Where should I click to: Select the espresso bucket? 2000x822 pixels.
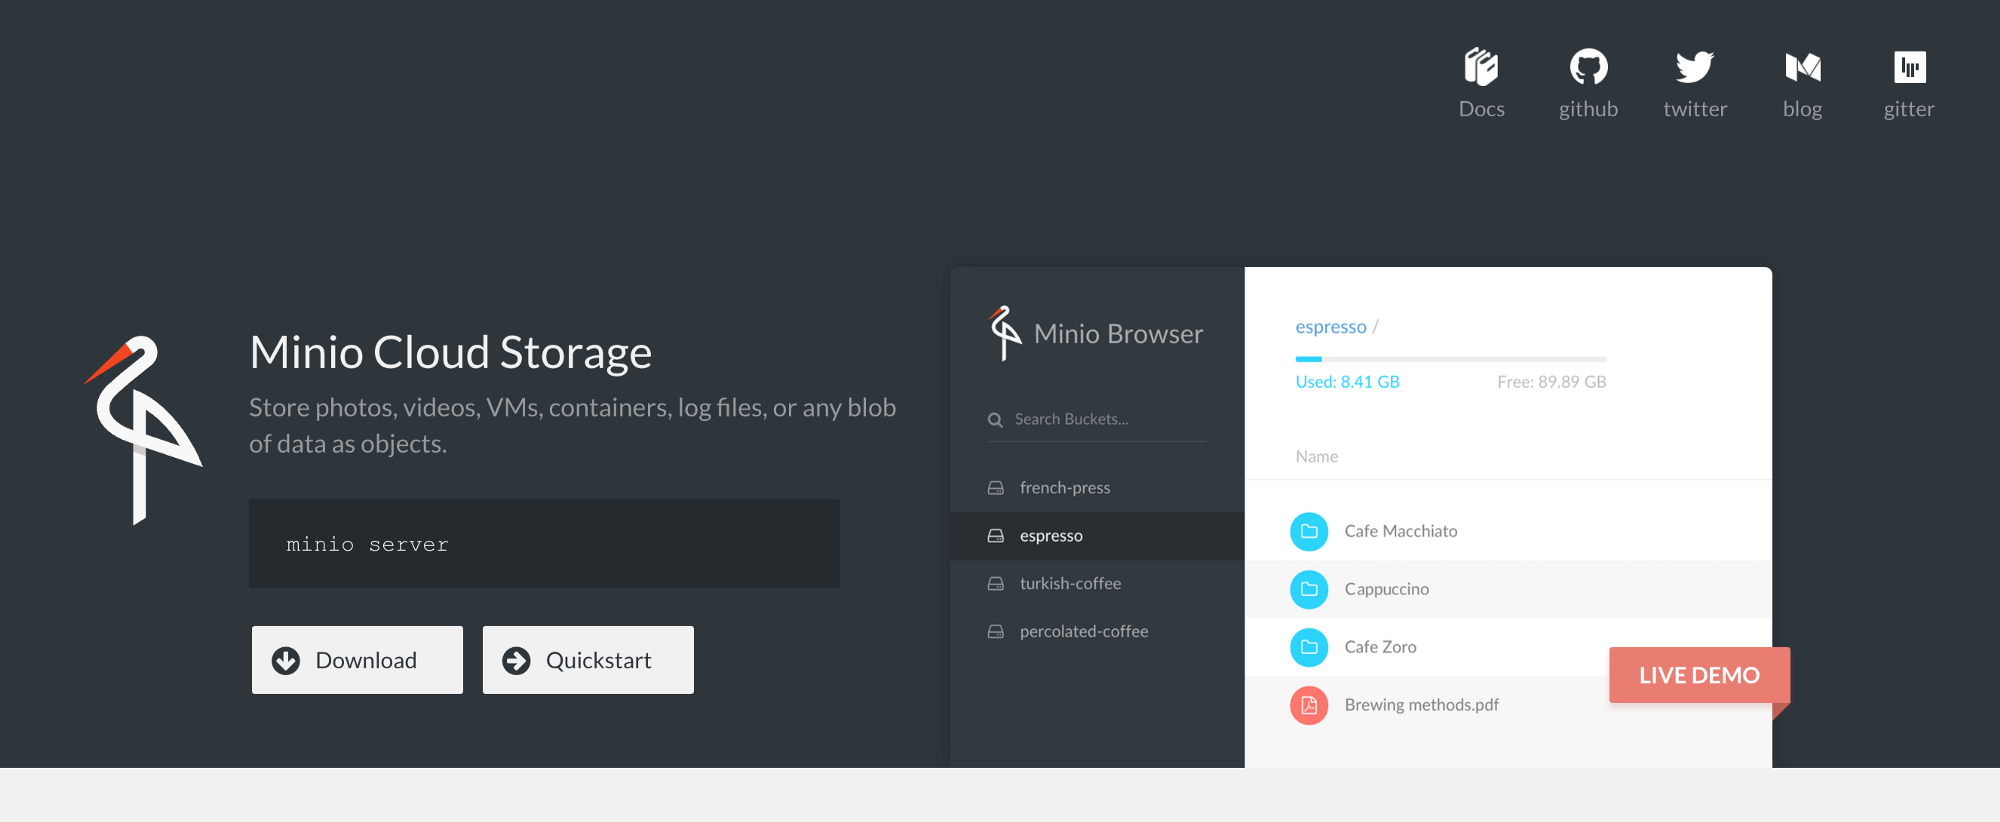tap(1097, 536)
